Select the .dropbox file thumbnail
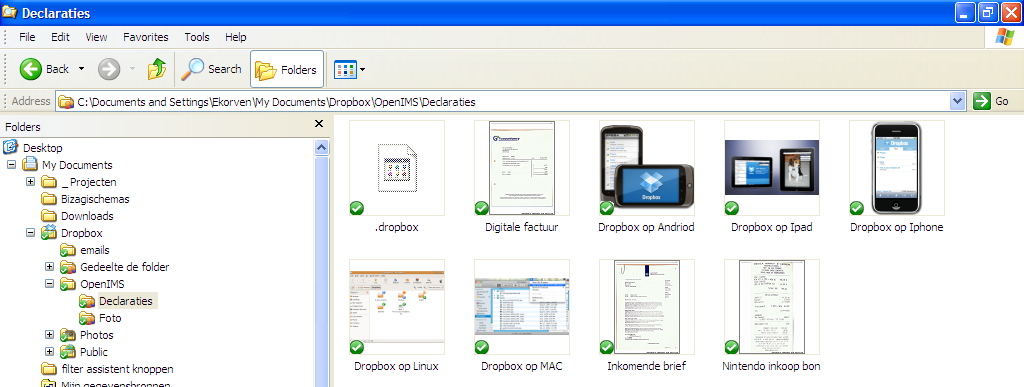Screen dimensions: 1024x387 point(397,168)
